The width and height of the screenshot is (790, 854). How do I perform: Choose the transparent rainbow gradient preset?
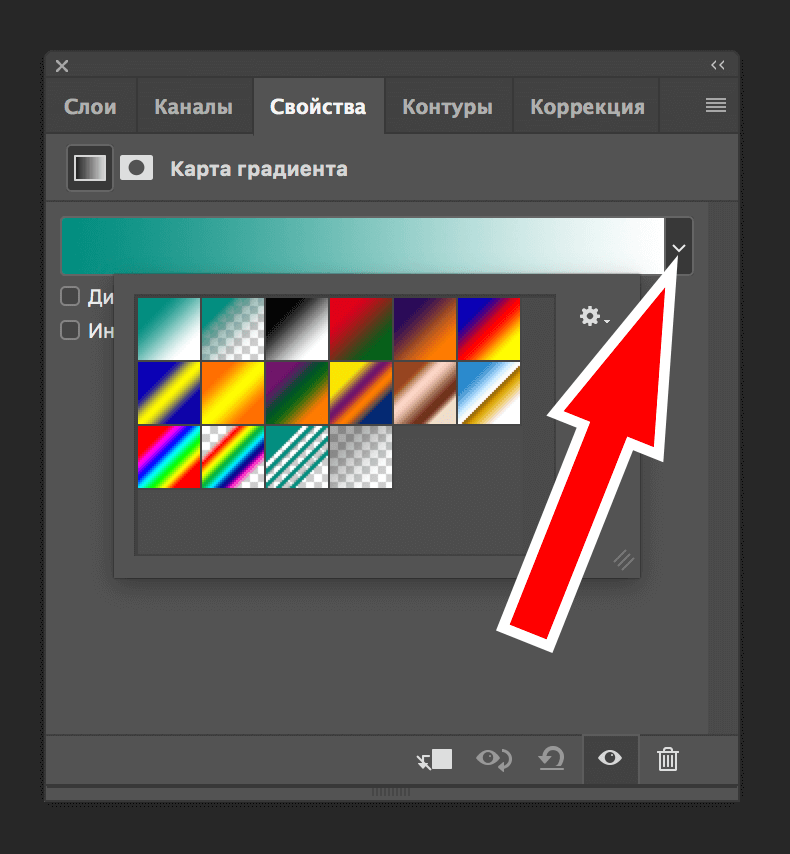[x=233, y=457]
